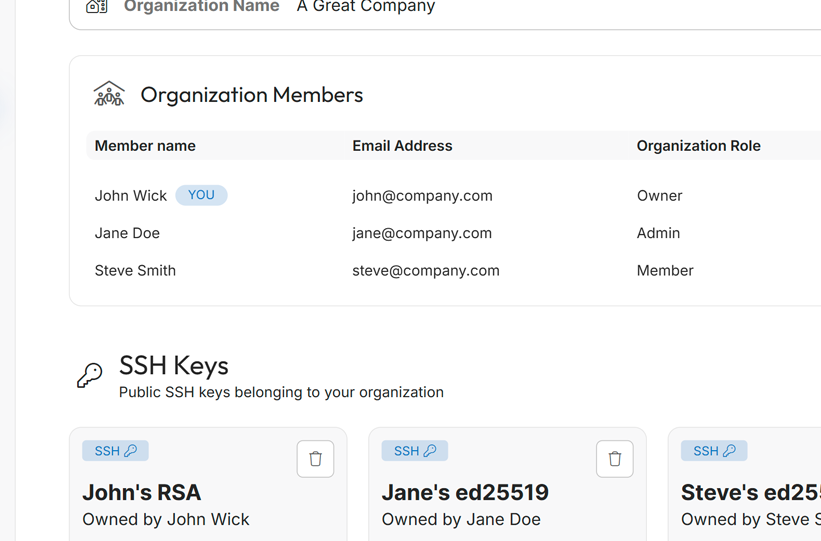The width and height of the screenshot is (821, 541).
Task: Open the John's RSA key title
Action: point(141,492)
